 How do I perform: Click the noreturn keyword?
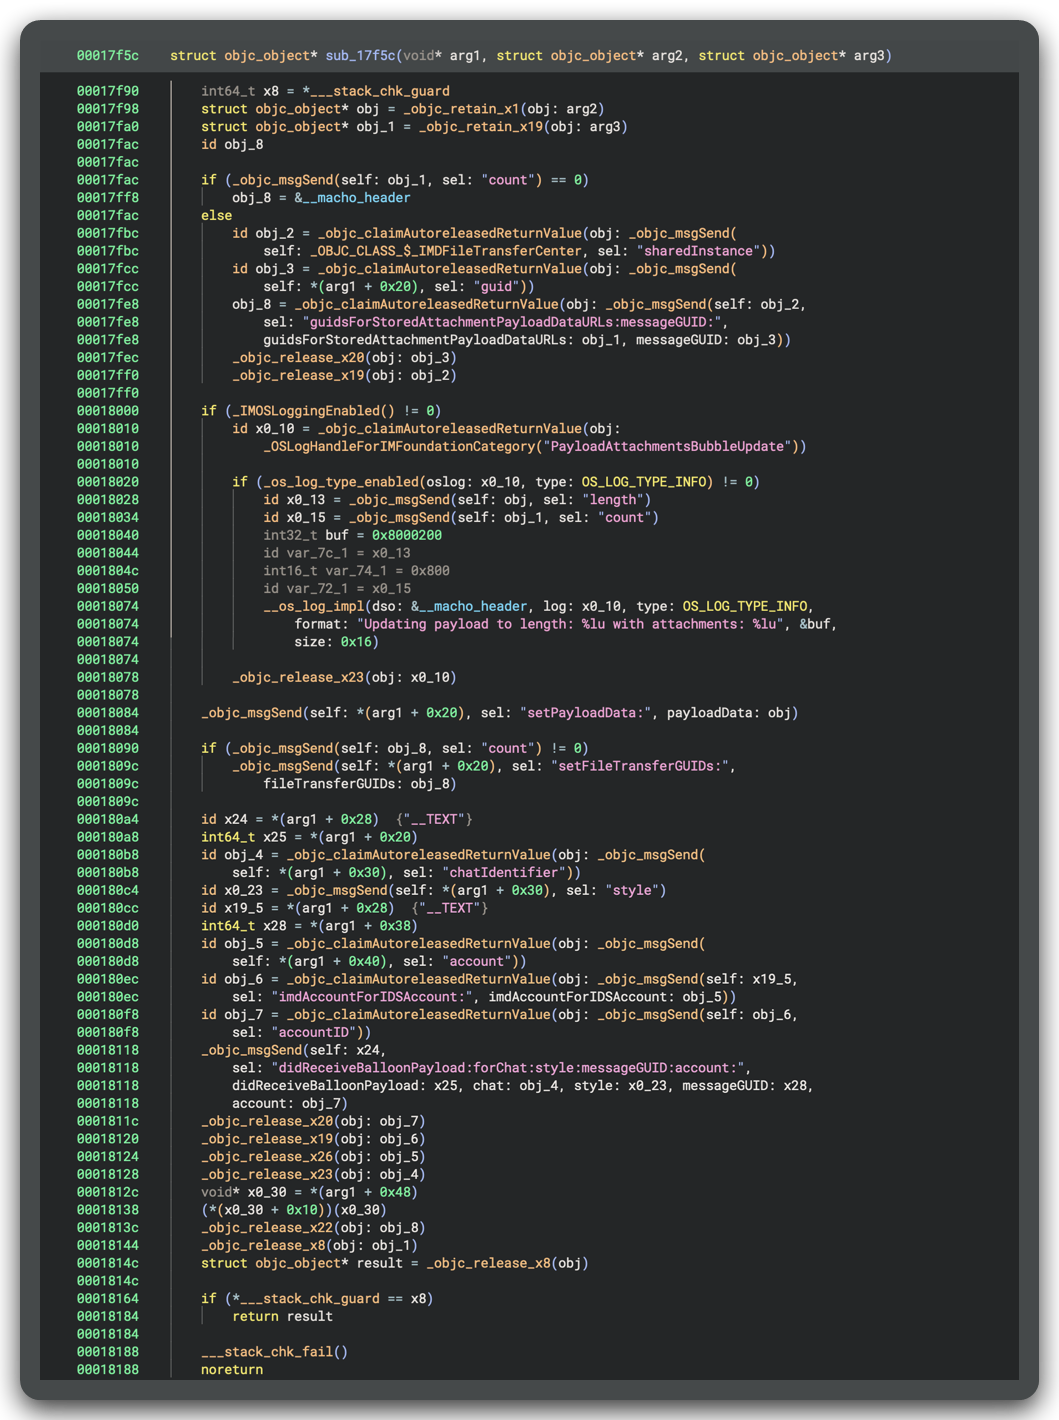point(232,1370)
